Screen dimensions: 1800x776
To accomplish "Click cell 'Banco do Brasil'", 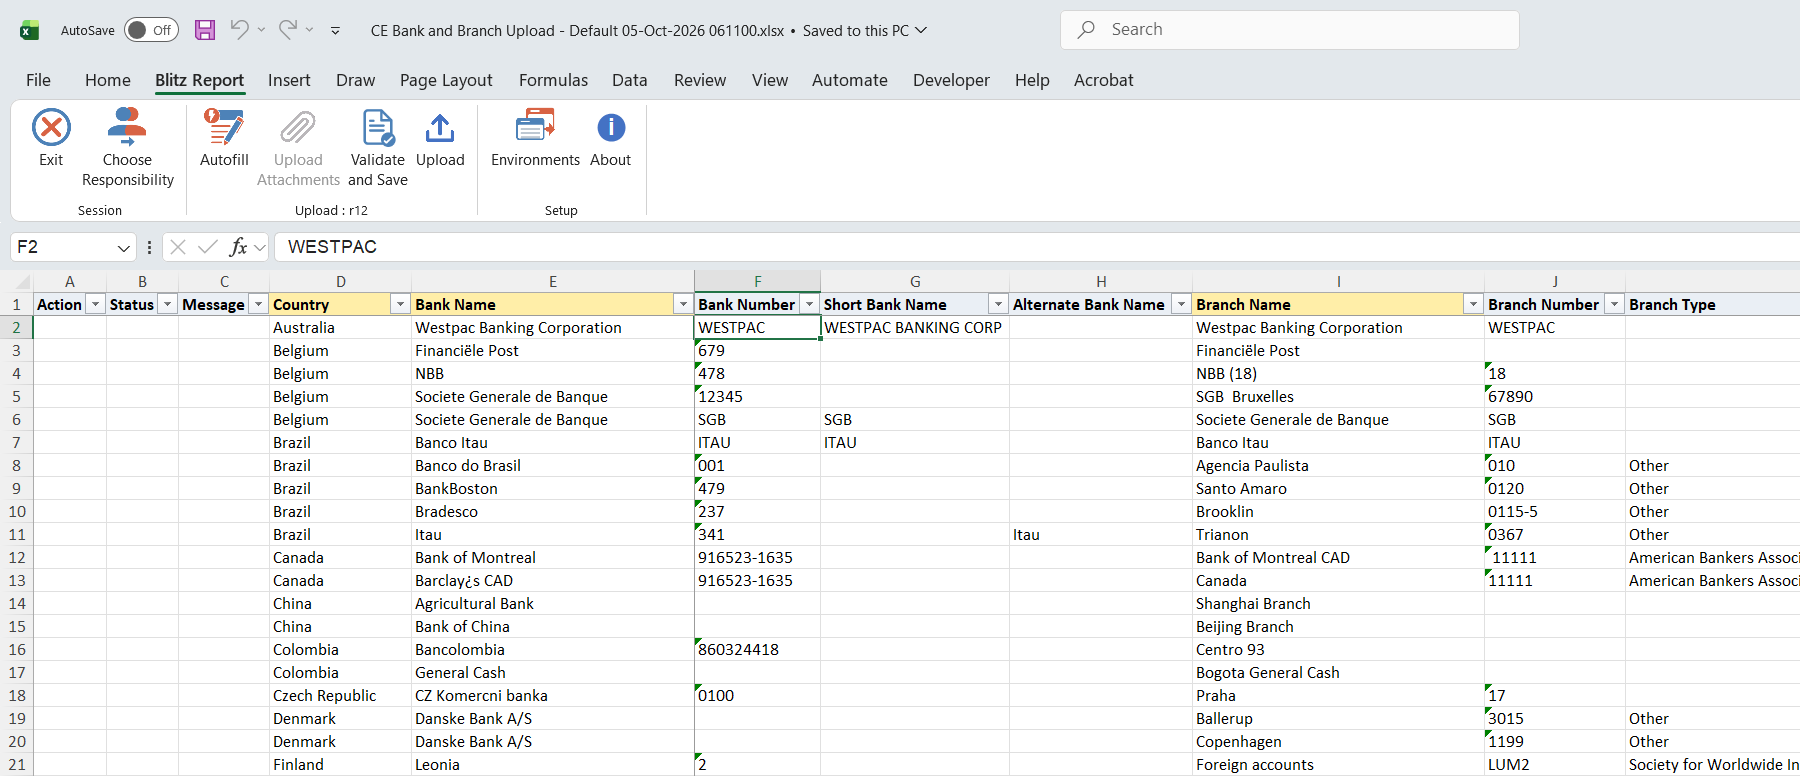I will pyautogui.click(x=552, y=466).
